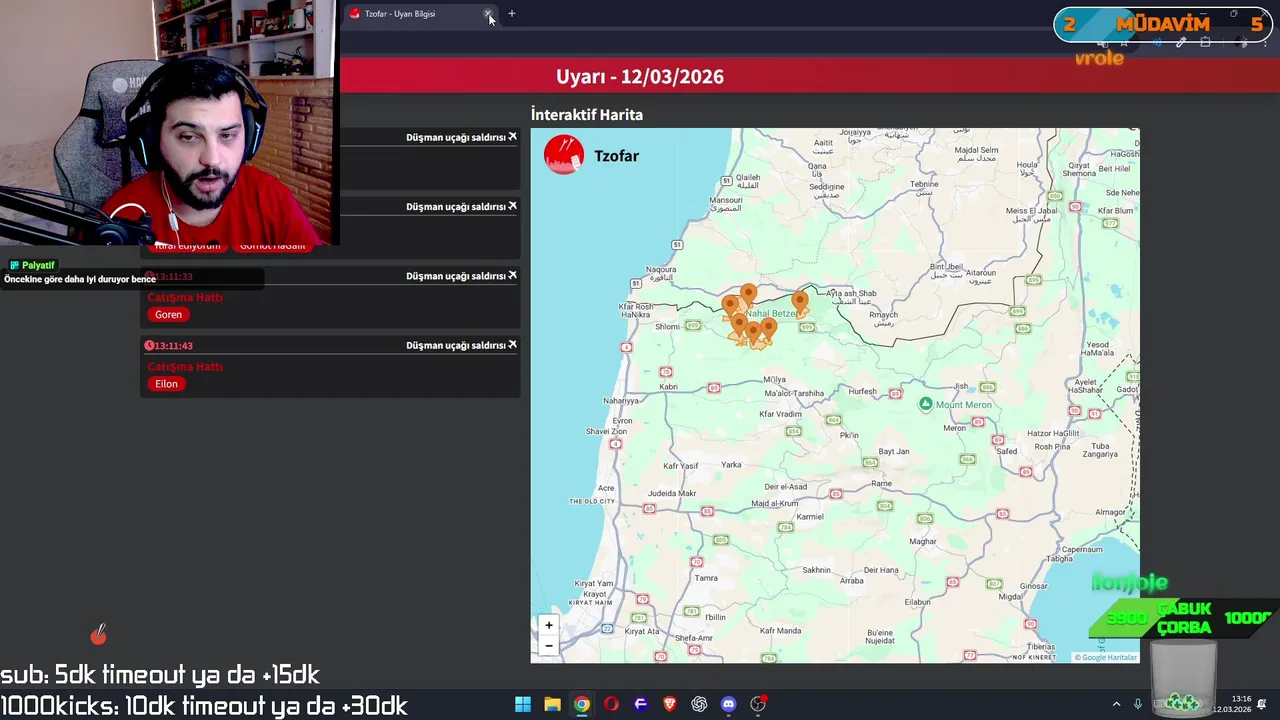Click the green Mount Meron marker
1280x720 pixels.
click(x=926, y=404)
